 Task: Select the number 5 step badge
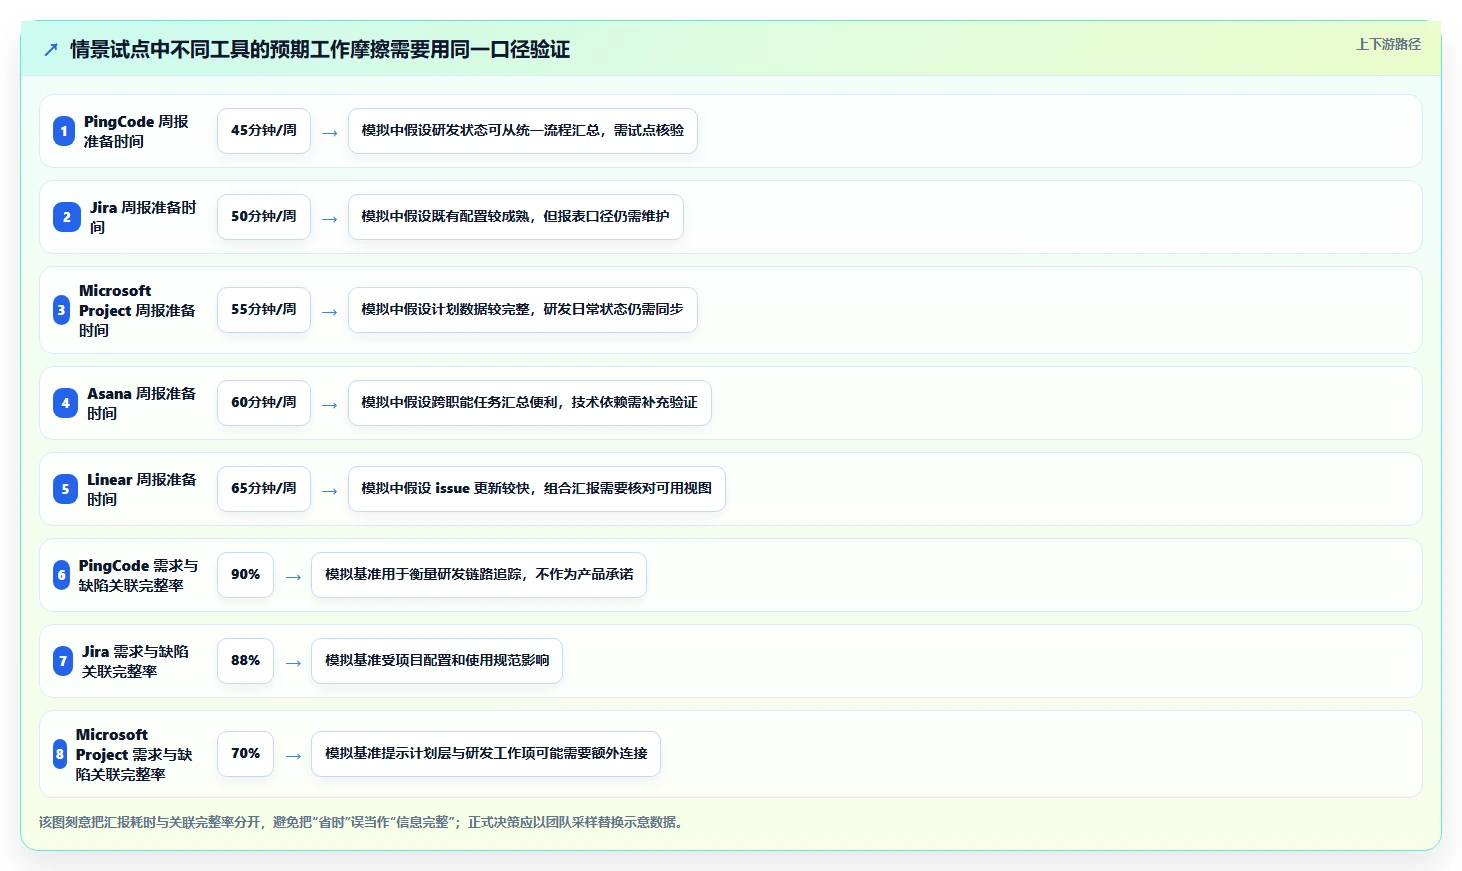pyautogui.click(x=65, y=489)
